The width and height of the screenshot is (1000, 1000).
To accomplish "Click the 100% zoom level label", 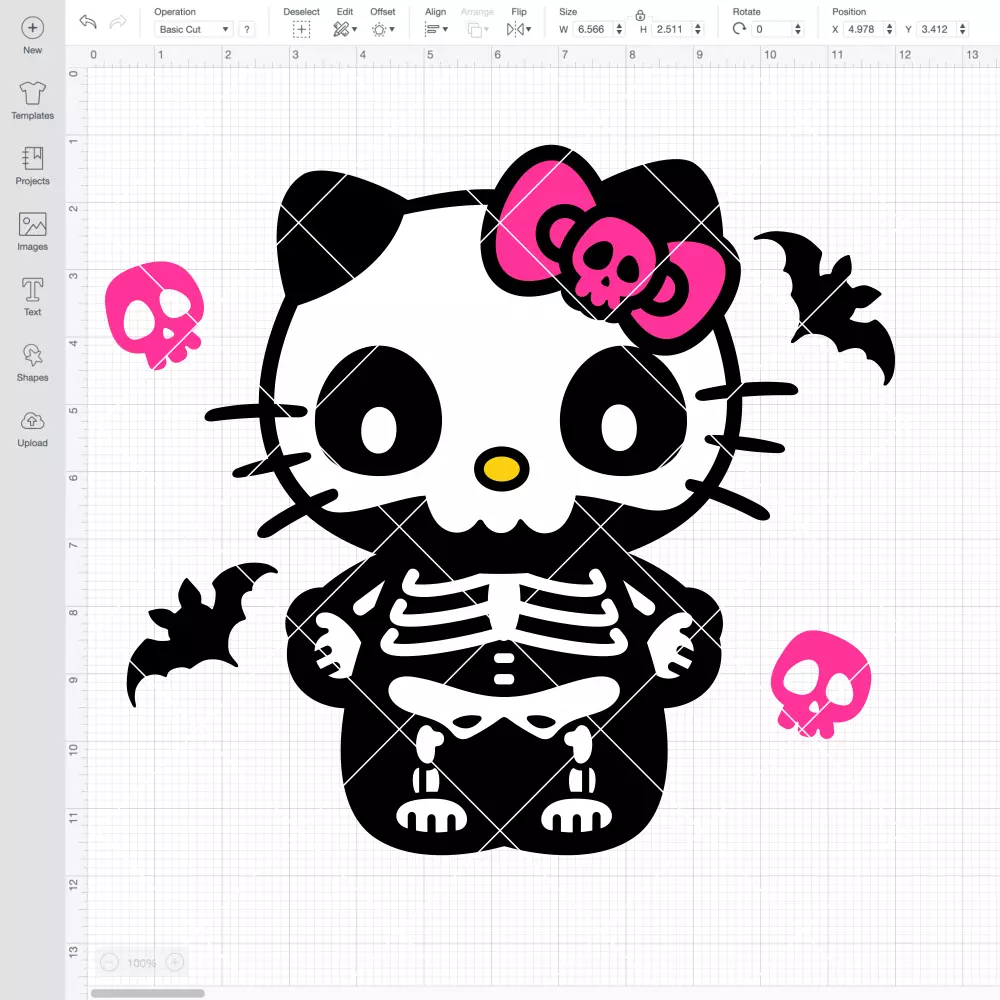I will point(142,962).
